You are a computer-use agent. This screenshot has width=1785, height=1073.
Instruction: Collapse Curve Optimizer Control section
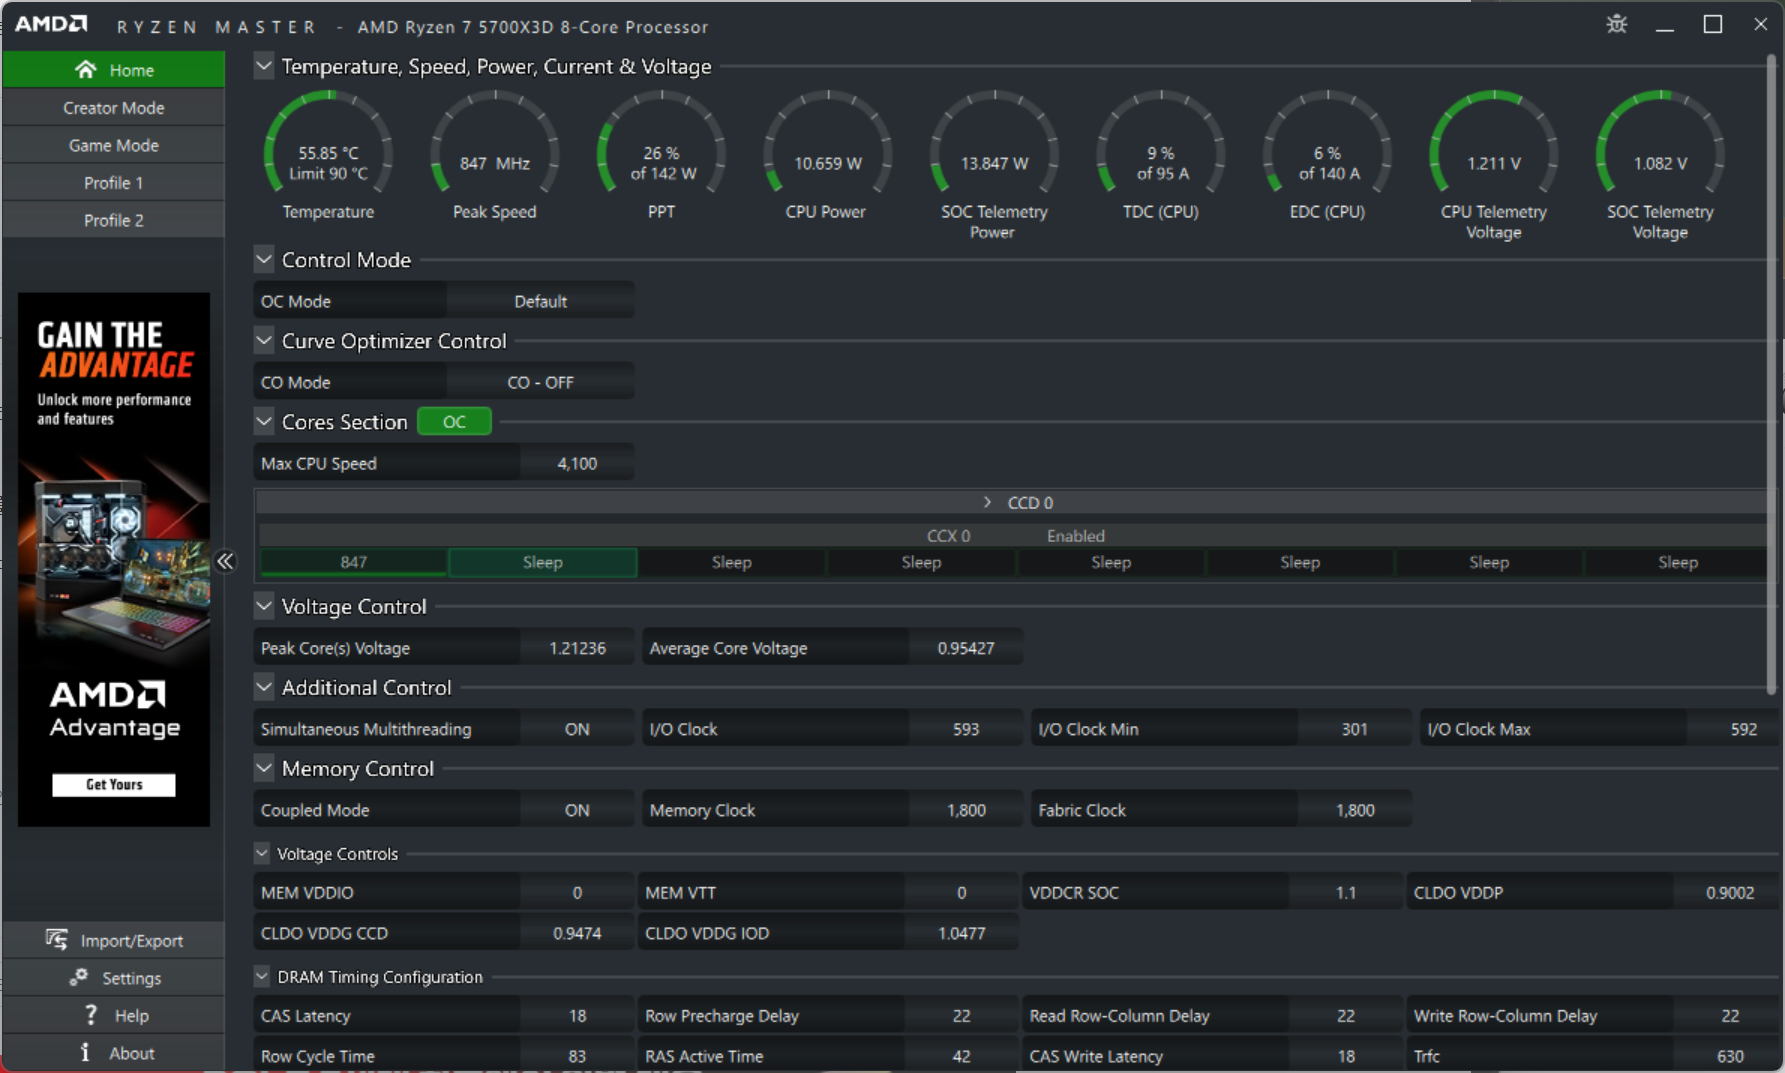pos(264,341)
